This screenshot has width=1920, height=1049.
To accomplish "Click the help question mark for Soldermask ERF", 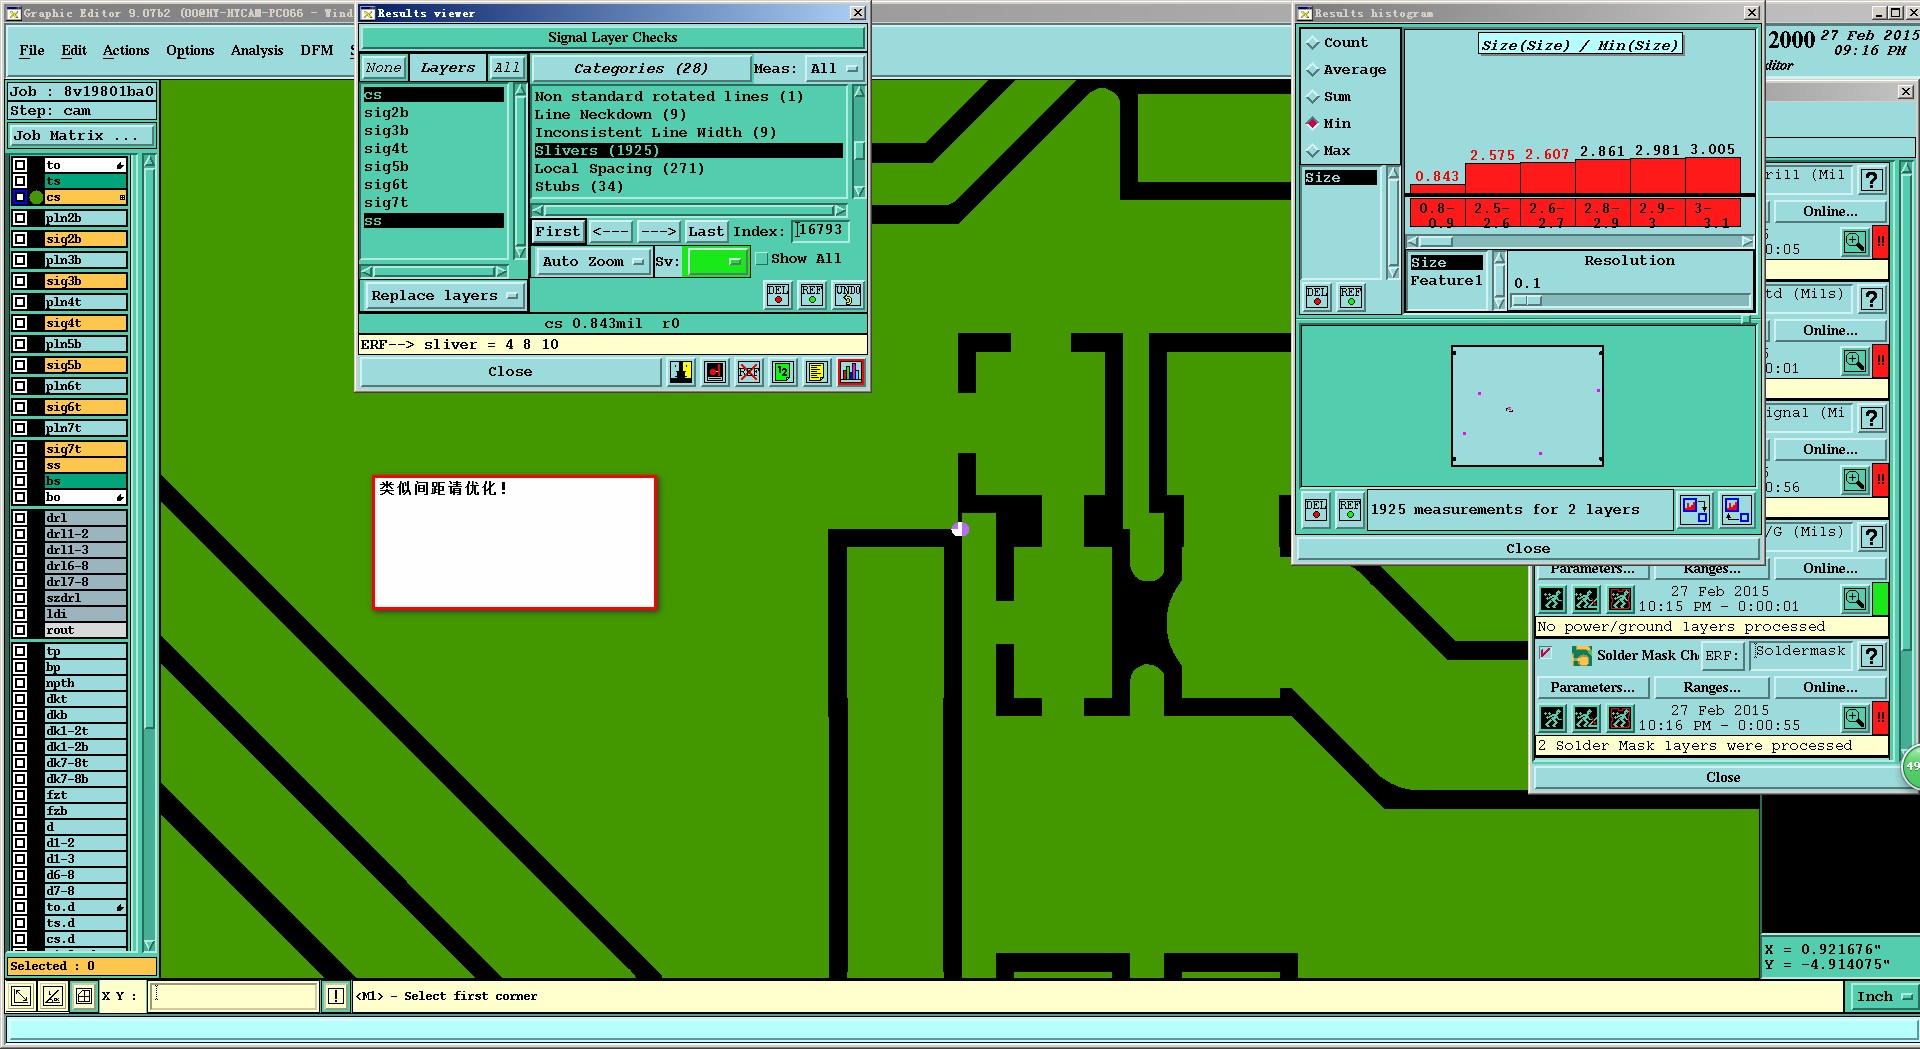I will (x=1872, y=656).
